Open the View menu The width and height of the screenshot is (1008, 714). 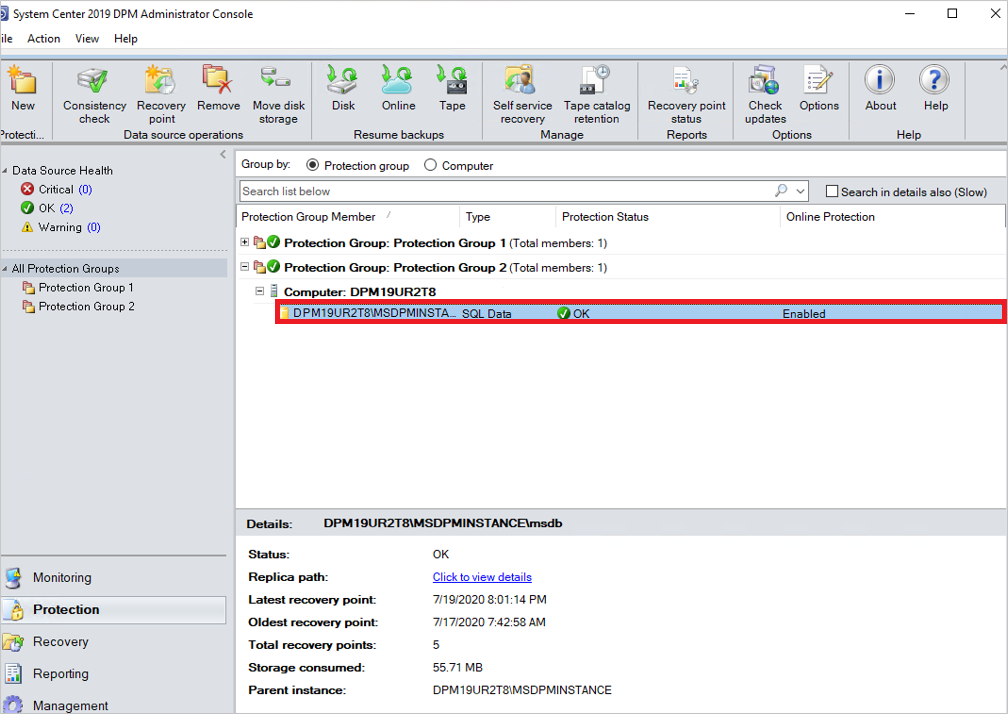[x=86, y=38]
